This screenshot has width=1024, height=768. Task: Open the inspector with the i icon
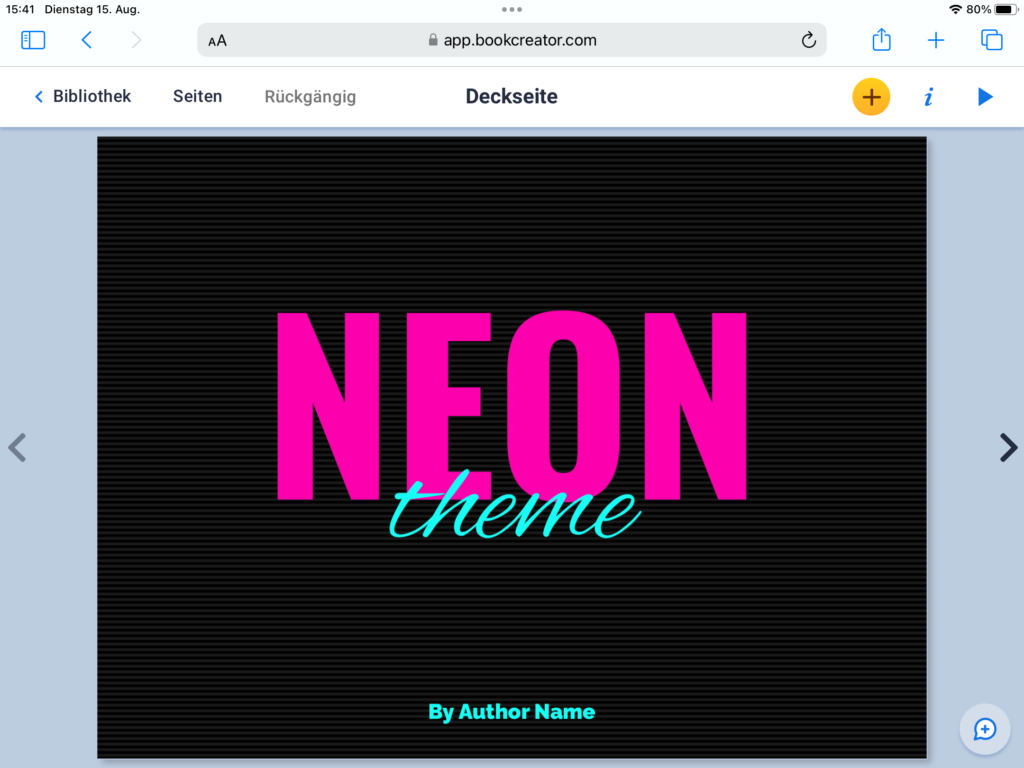(929, 97)
